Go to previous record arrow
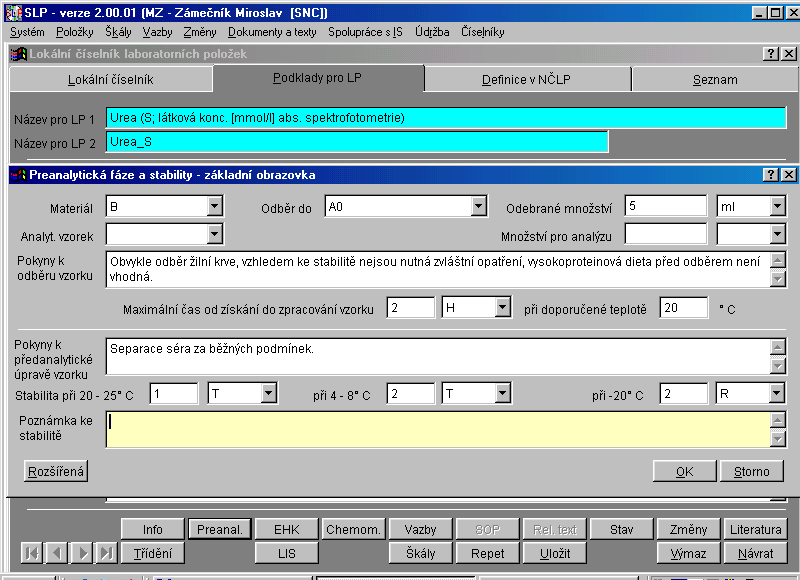 point(57,553)
